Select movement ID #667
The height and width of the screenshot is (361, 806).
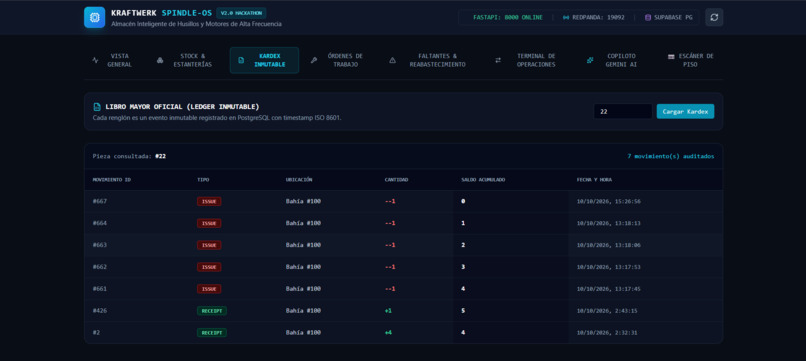100,202
